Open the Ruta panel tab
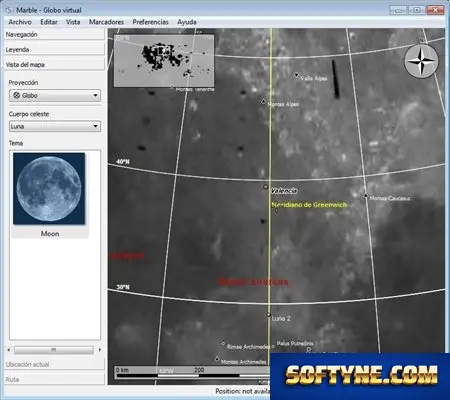 point(54,379)
